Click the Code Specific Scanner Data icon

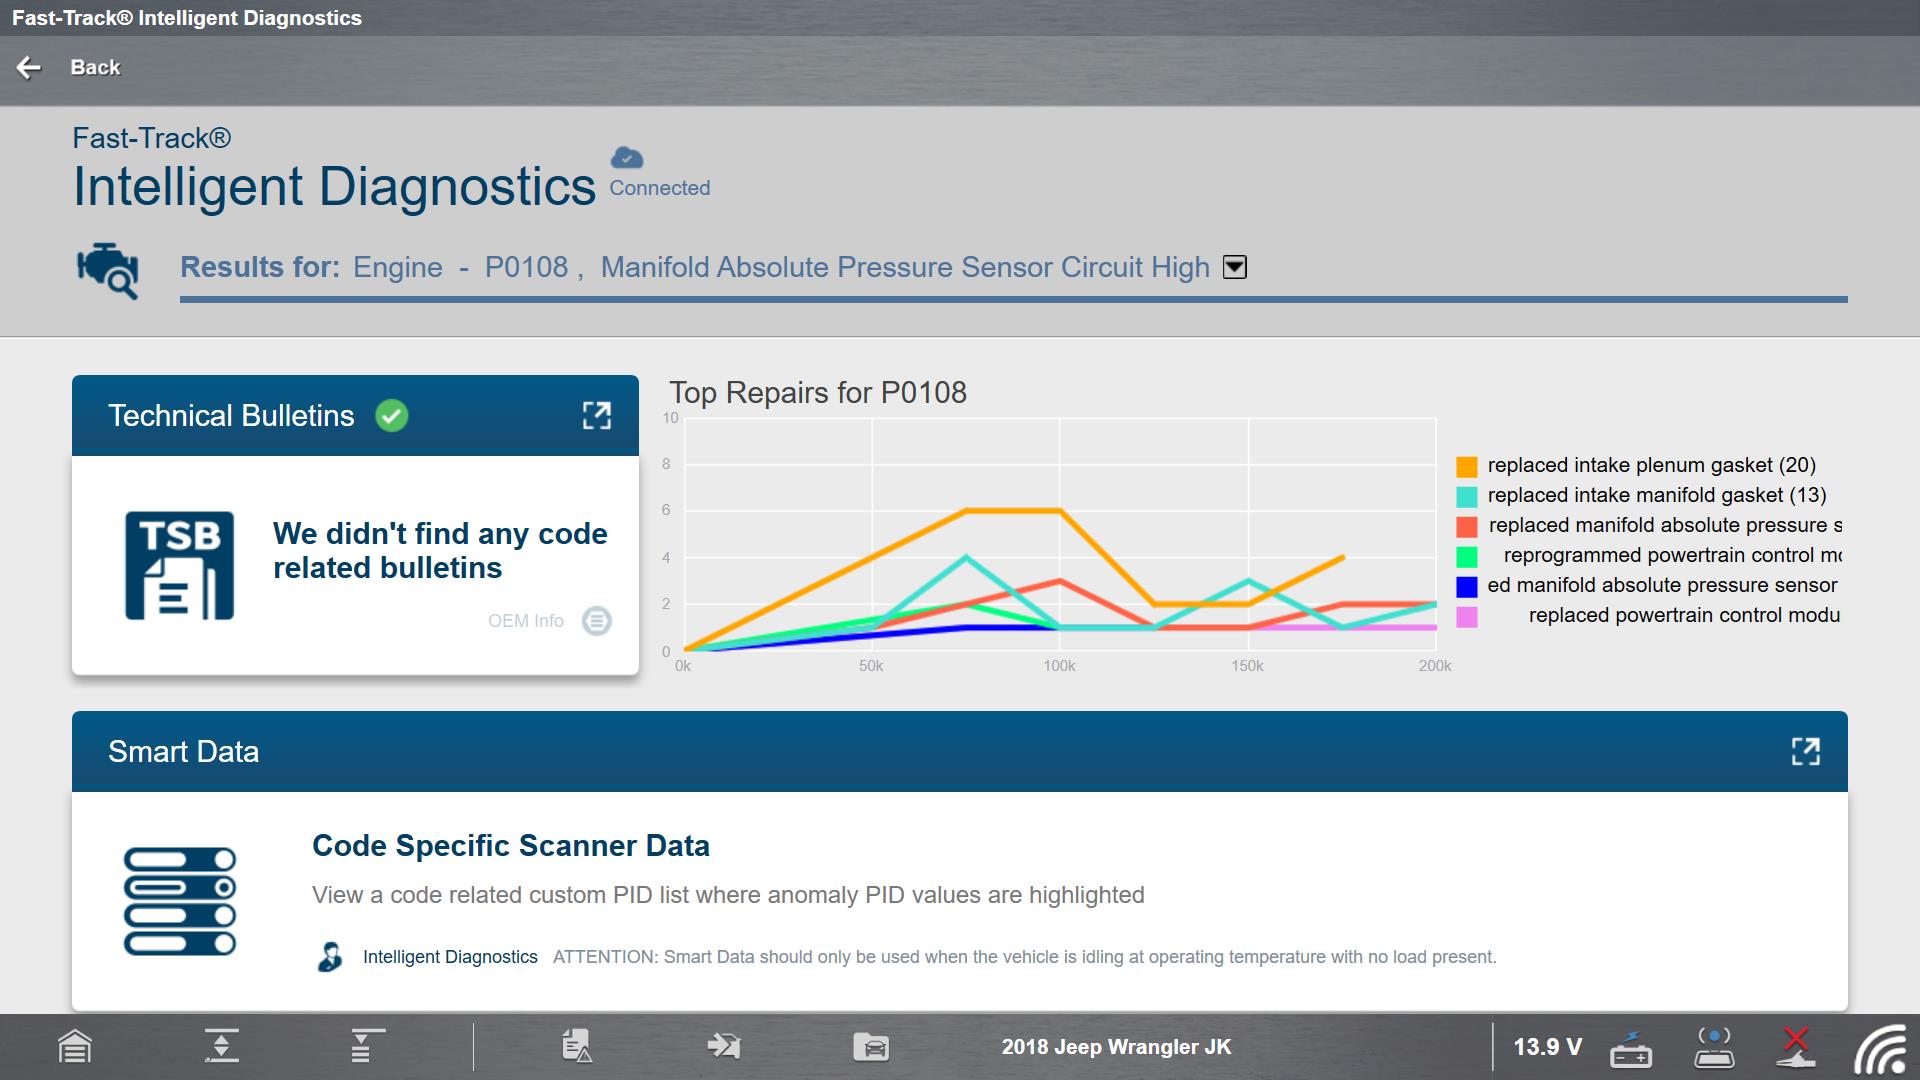point(180,901)
